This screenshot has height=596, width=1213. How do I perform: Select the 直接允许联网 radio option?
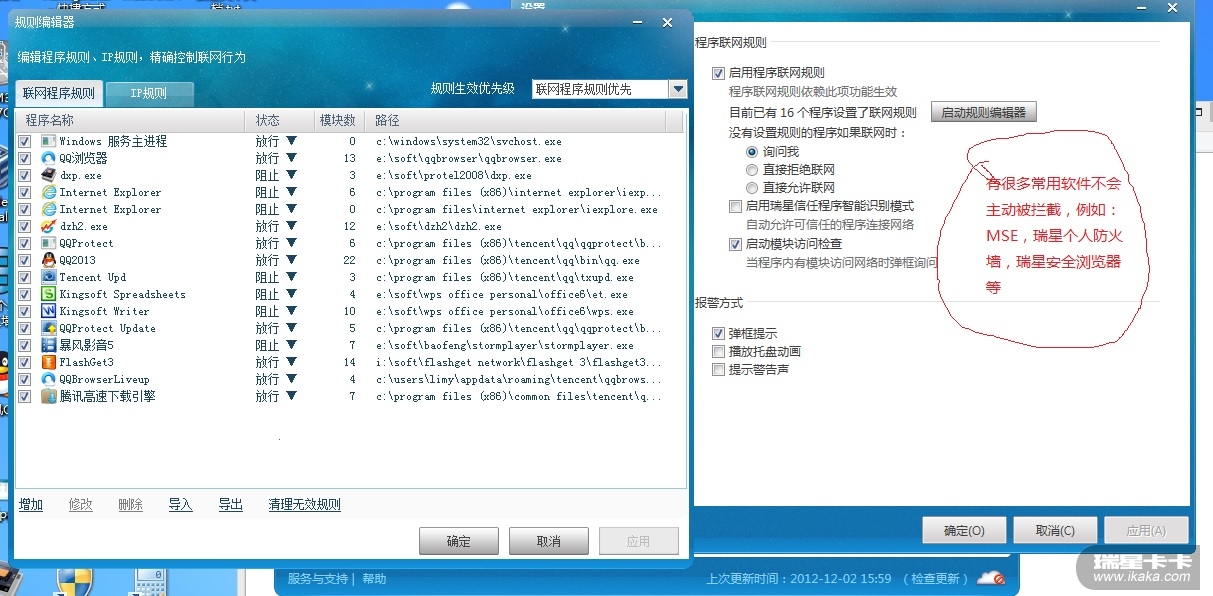752,188
